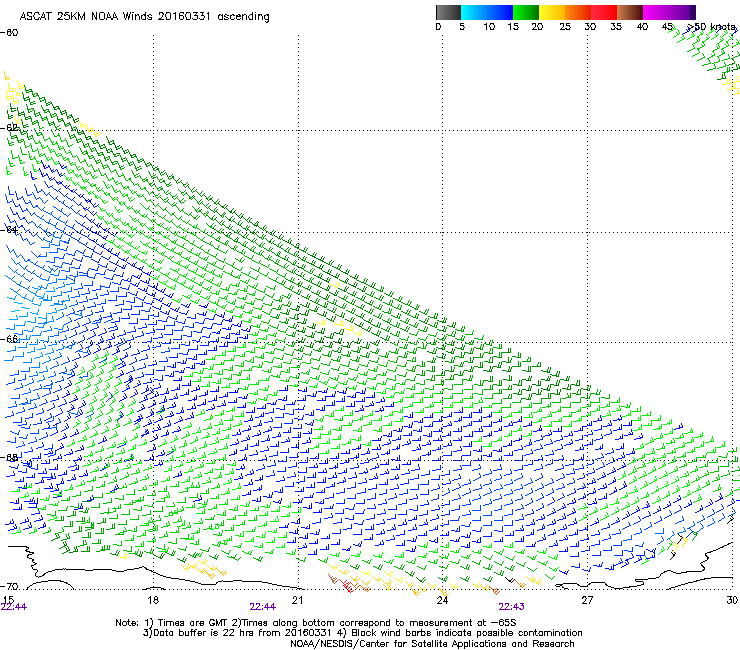Viewport: 740px width, 650px height.
Task: Click the '-70' latitude label
Action: (x=9, y=587)
